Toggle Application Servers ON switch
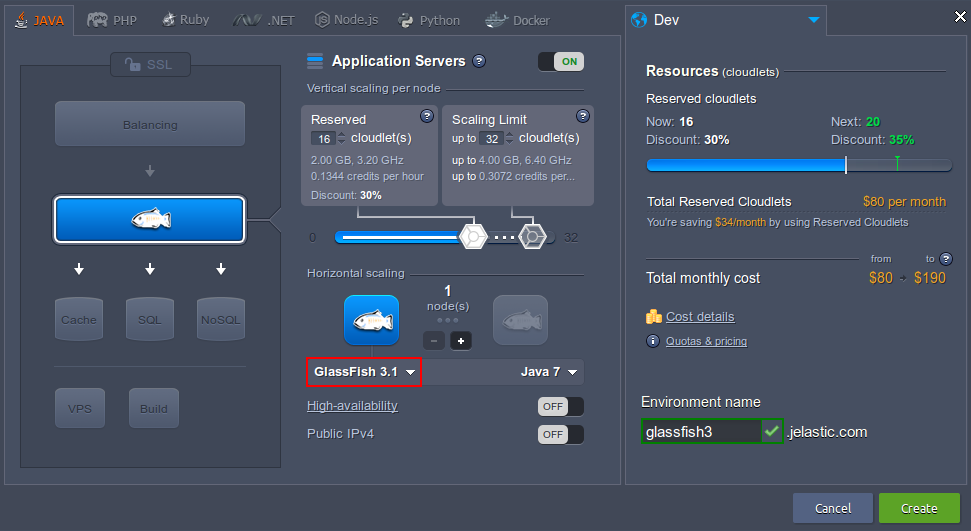Viewport: 971px width, 531px height. [x=561, y=61]
